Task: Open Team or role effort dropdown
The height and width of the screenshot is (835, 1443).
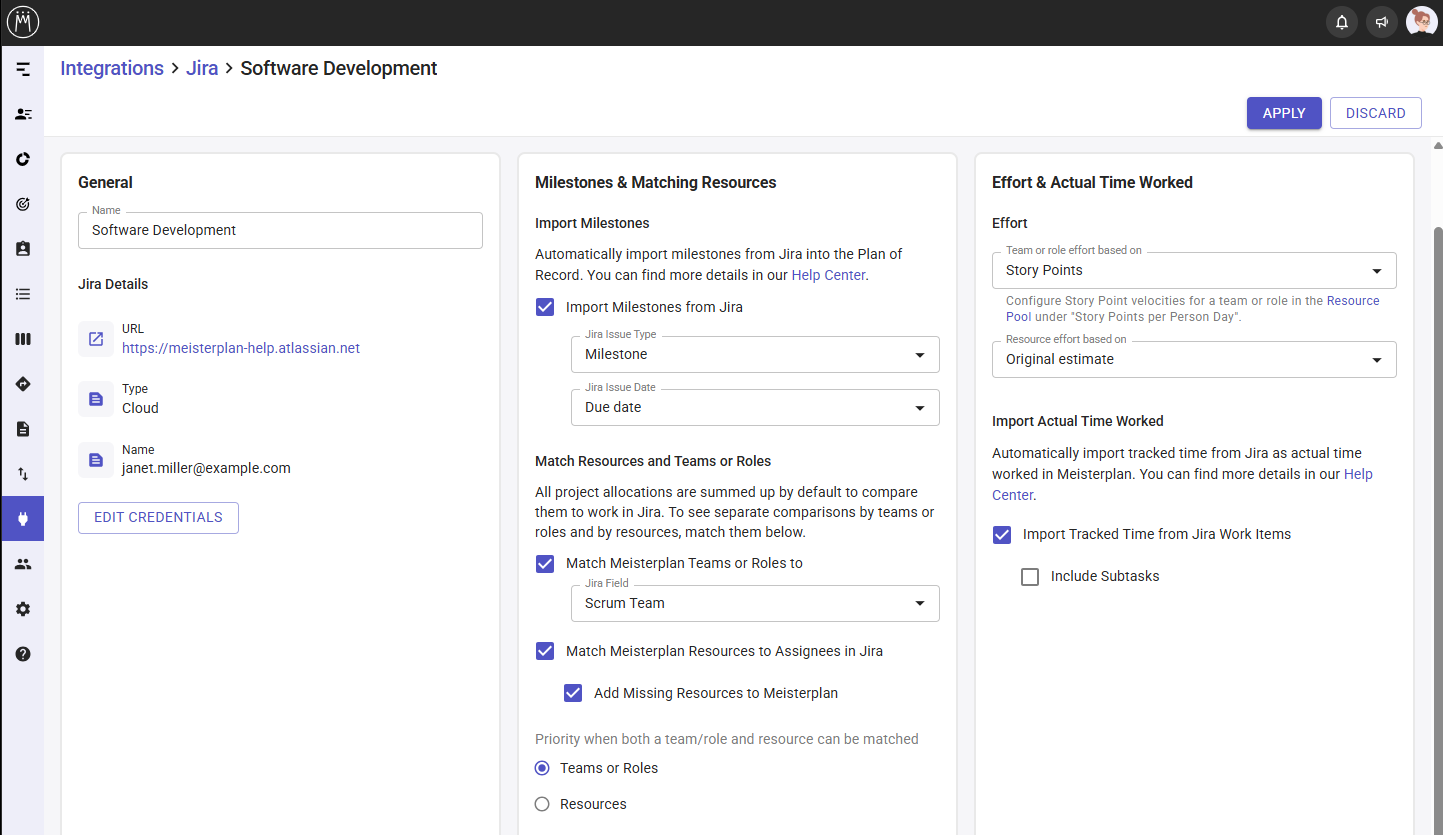Action: (1194, 270)
